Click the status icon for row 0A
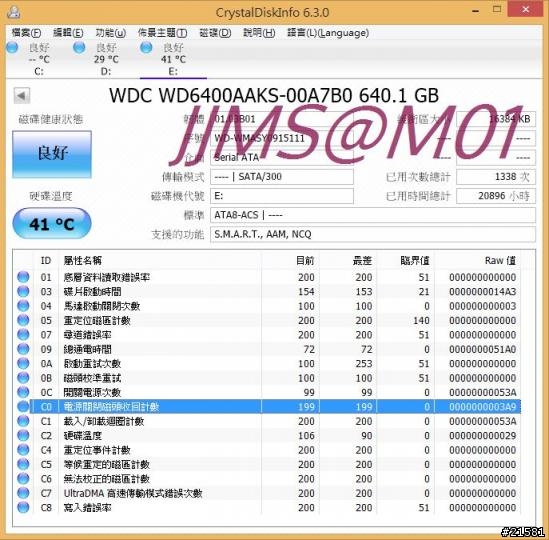Screen dimensions: 549x540 [23, 363]
